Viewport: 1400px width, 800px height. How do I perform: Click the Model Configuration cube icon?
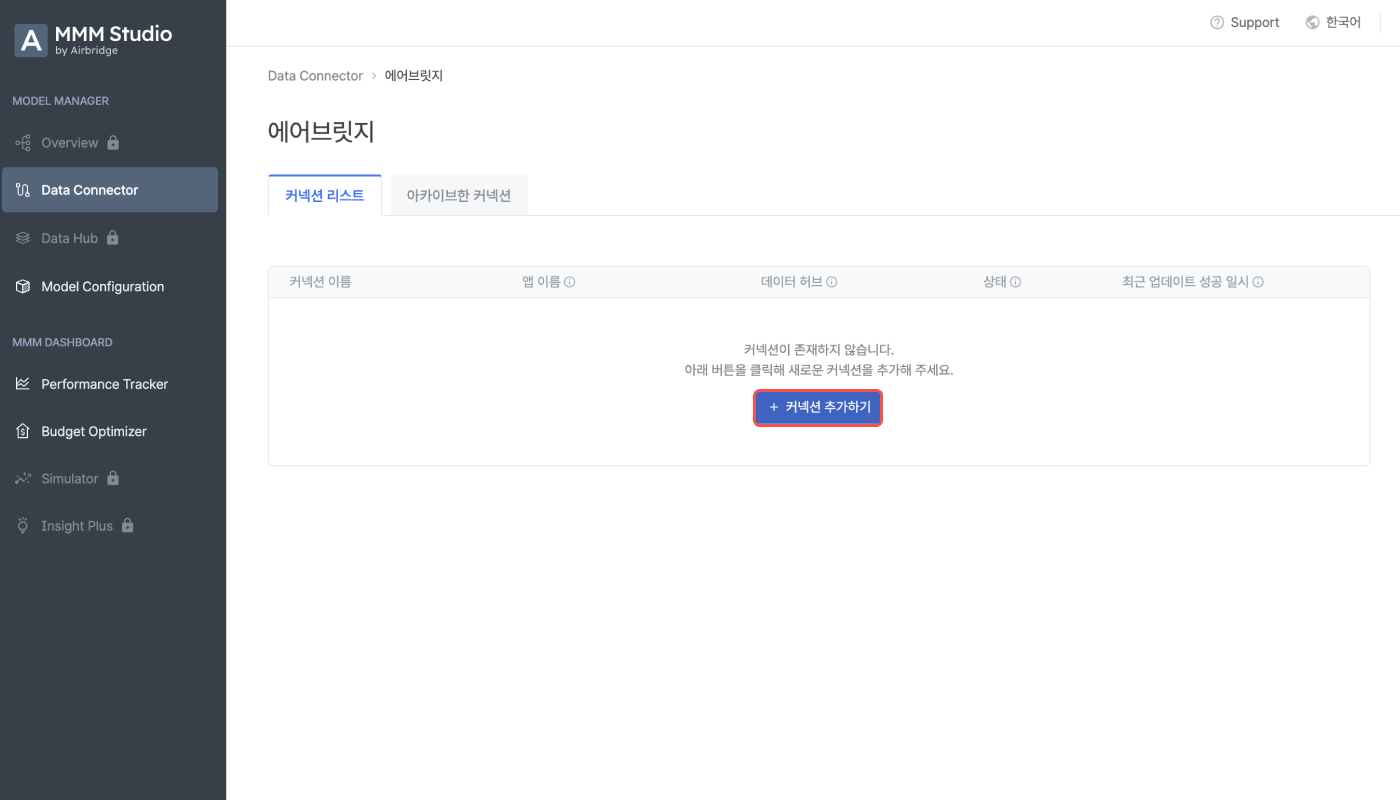click(x=22, y=287)
